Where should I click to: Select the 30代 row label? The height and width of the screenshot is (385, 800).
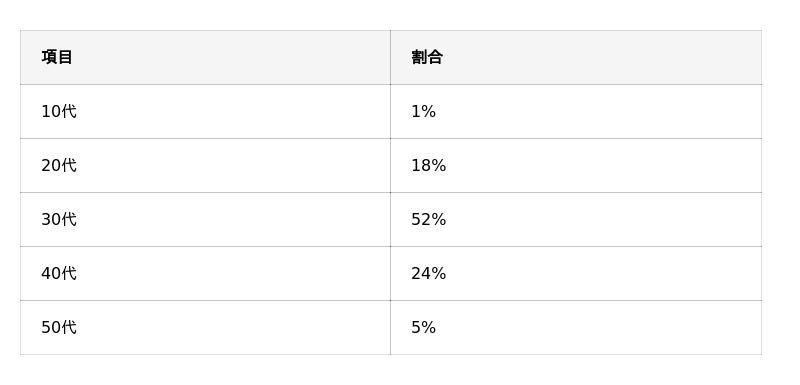click(59, 219)
